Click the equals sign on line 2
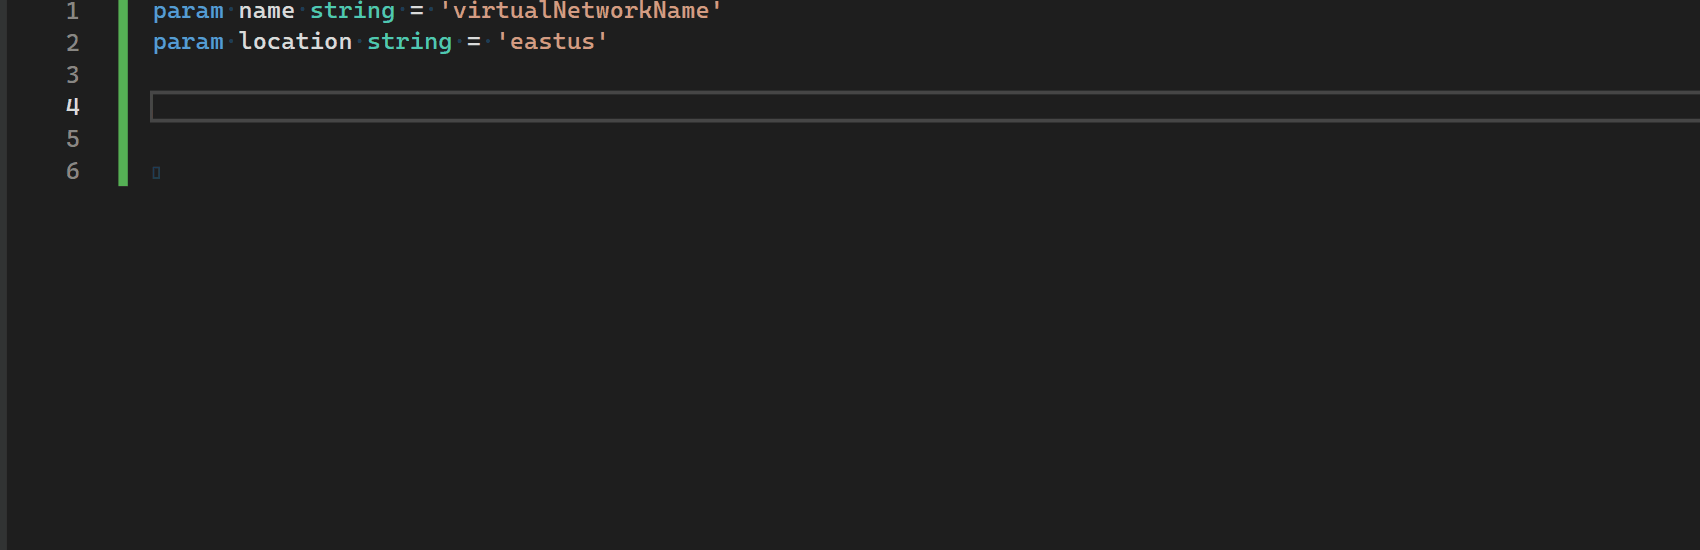The image size is (1700, 550). (x=474, y=42)
